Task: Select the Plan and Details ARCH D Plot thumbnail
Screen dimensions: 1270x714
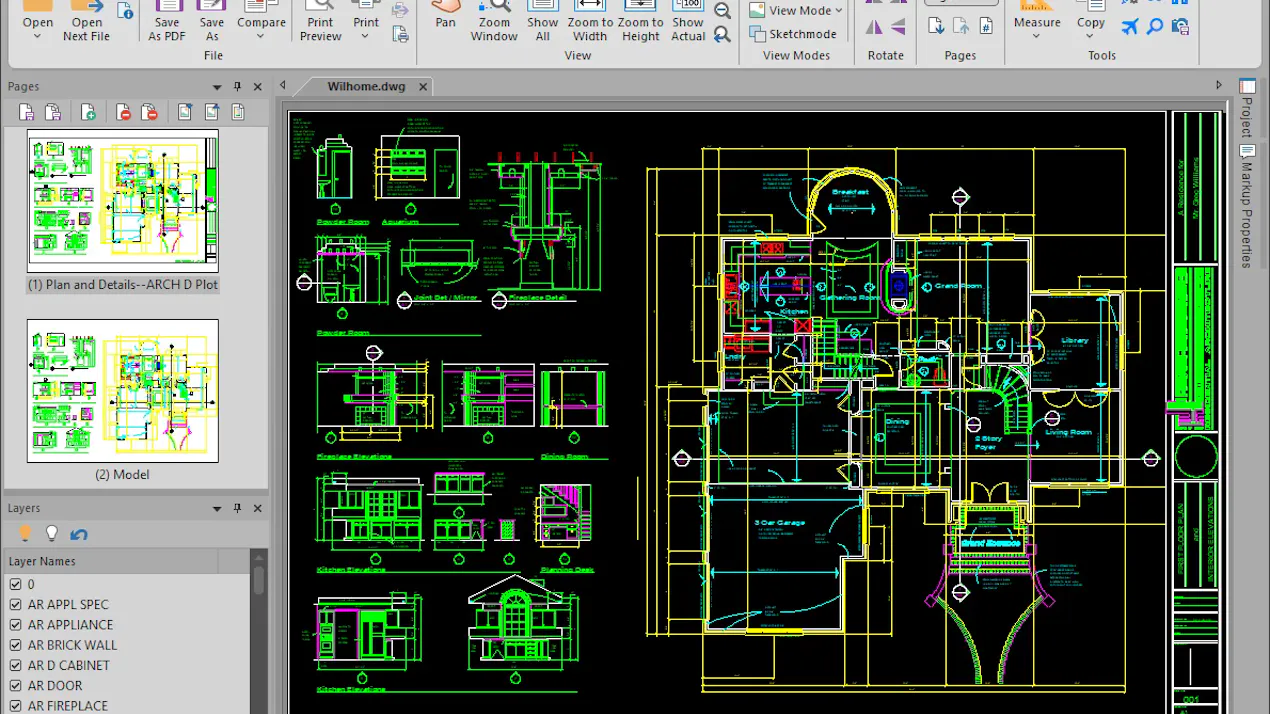Action: (x=123, y=201)
